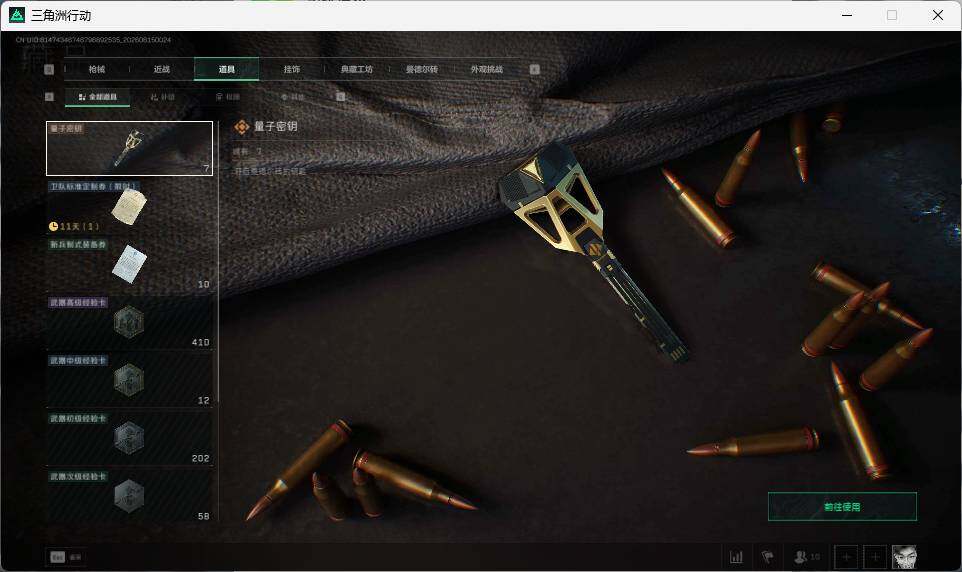Click the quantity 202 on the 初级经验卡 card
Image resolution: width=962 pixels, height=572 pixels.
pyautogui.click(x=201, y=458)
